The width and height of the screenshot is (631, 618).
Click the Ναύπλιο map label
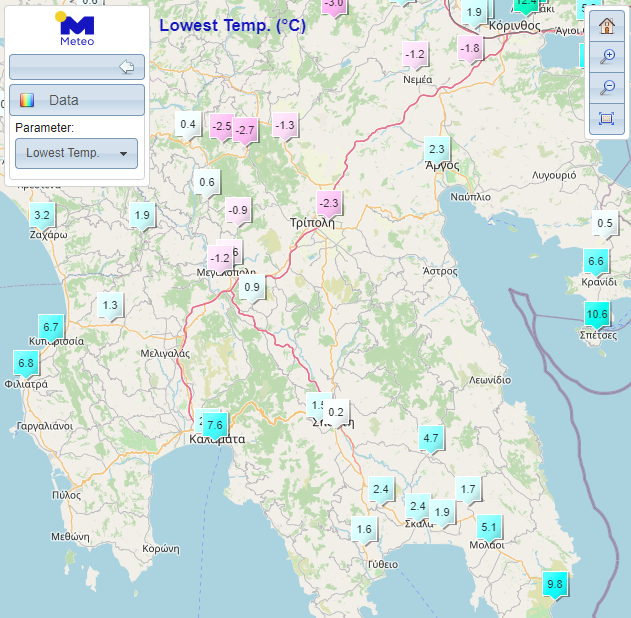pos(470,197)
